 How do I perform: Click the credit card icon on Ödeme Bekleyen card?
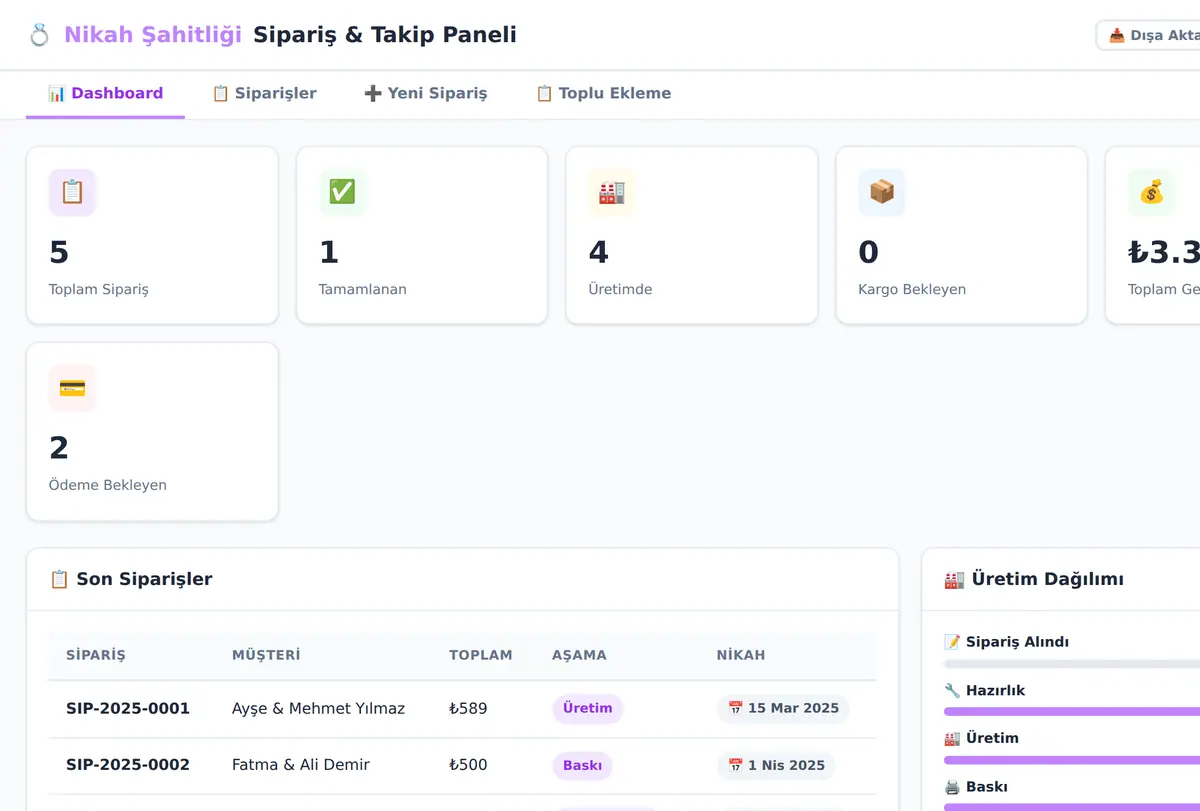tap(72, 388)
